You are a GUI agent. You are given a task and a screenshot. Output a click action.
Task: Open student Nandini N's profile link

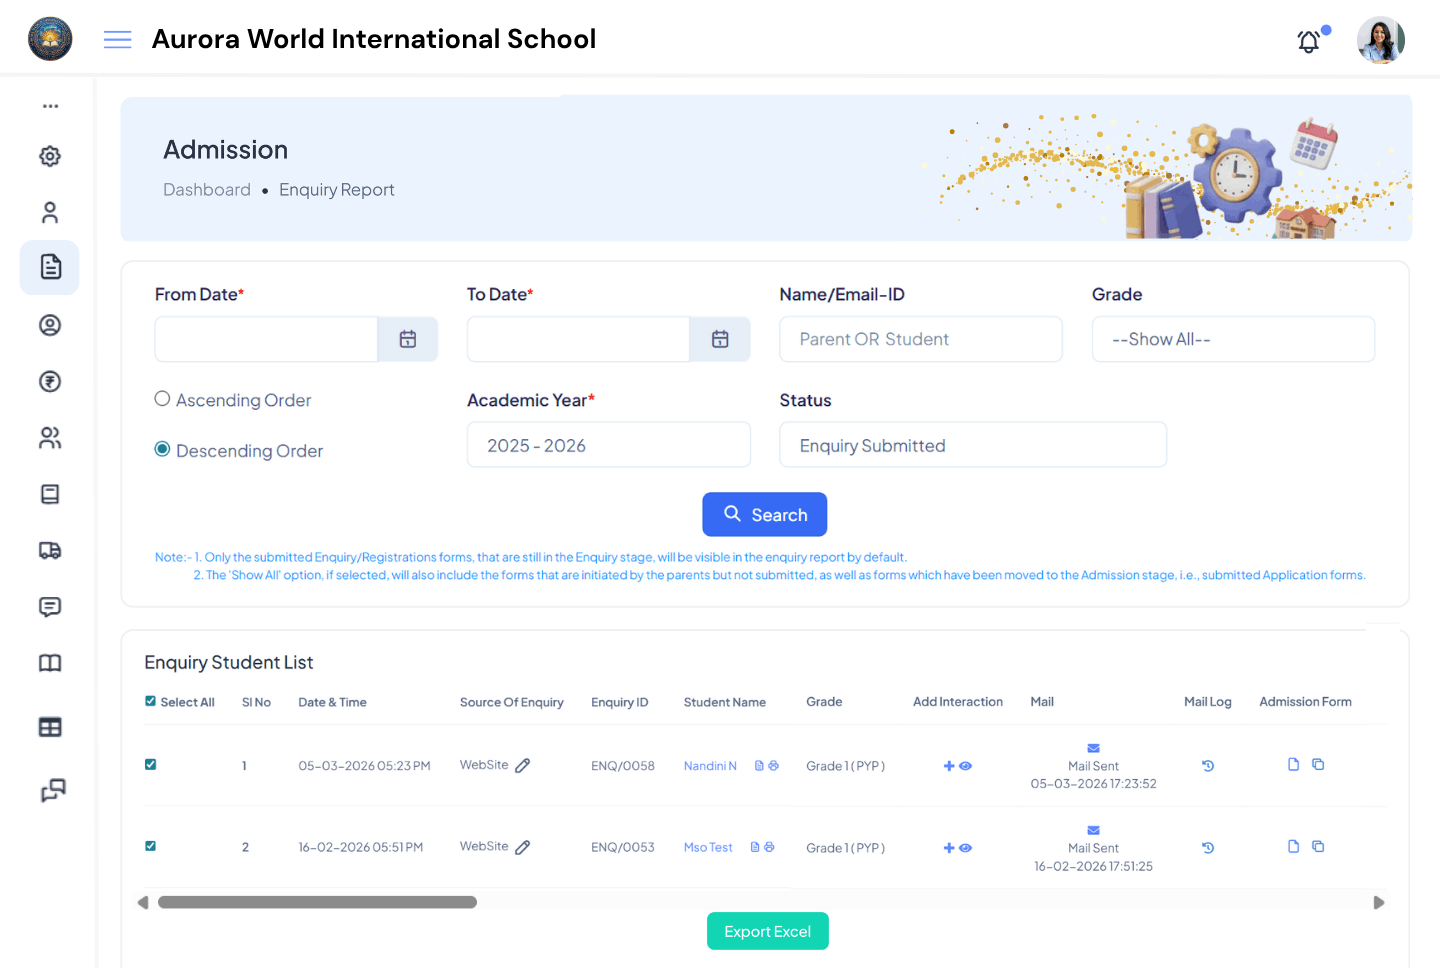710,765
